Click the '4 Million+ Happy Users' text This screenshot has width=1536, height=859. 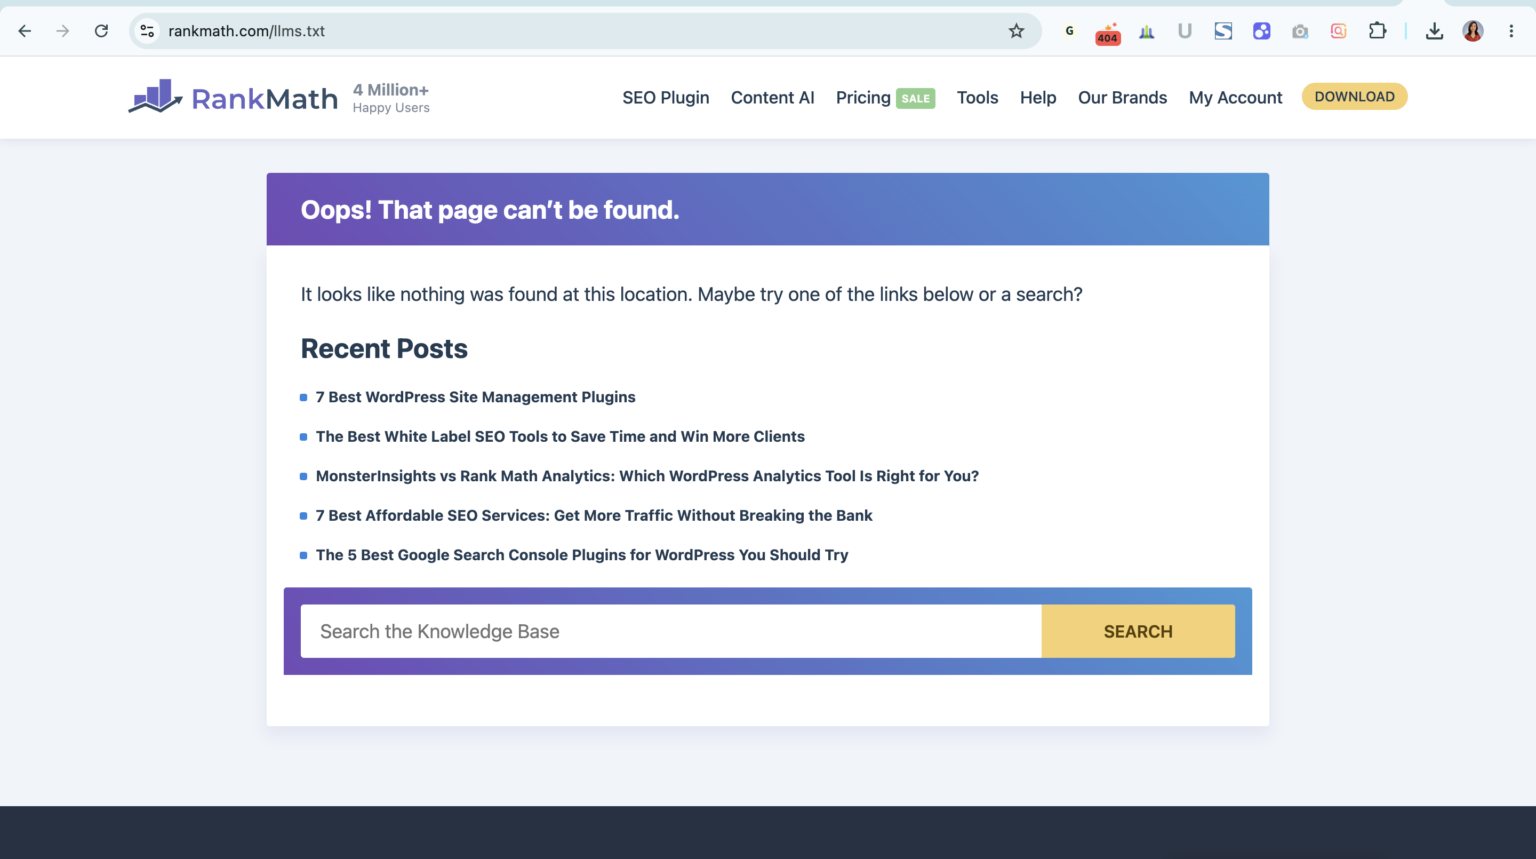391,98
